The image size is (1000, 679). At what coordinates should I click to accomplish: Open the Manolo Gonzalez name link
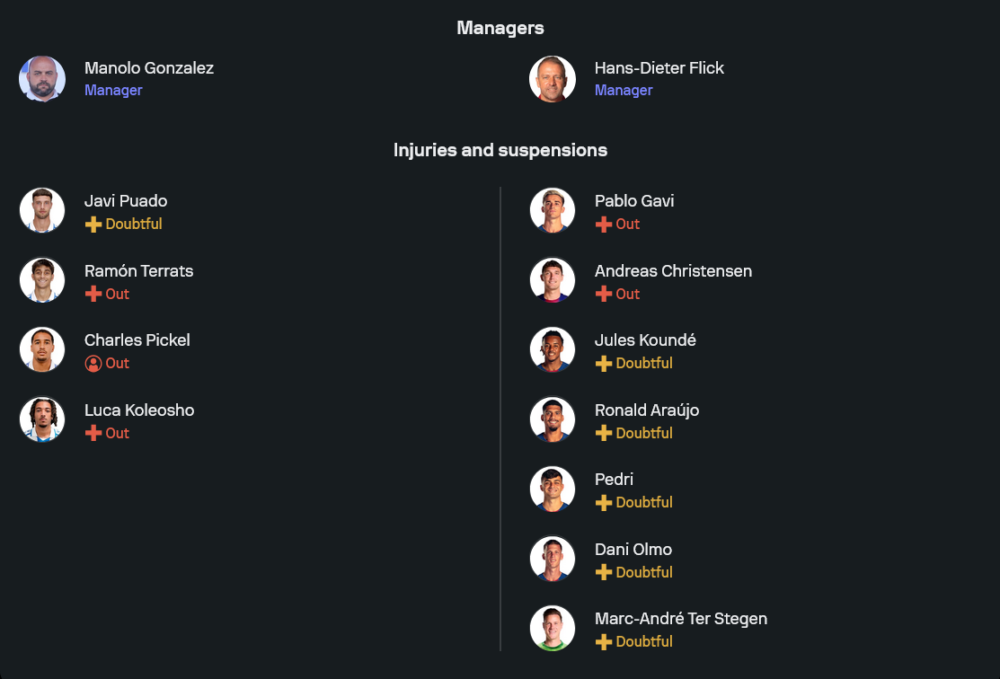click(x=149, y=68)
